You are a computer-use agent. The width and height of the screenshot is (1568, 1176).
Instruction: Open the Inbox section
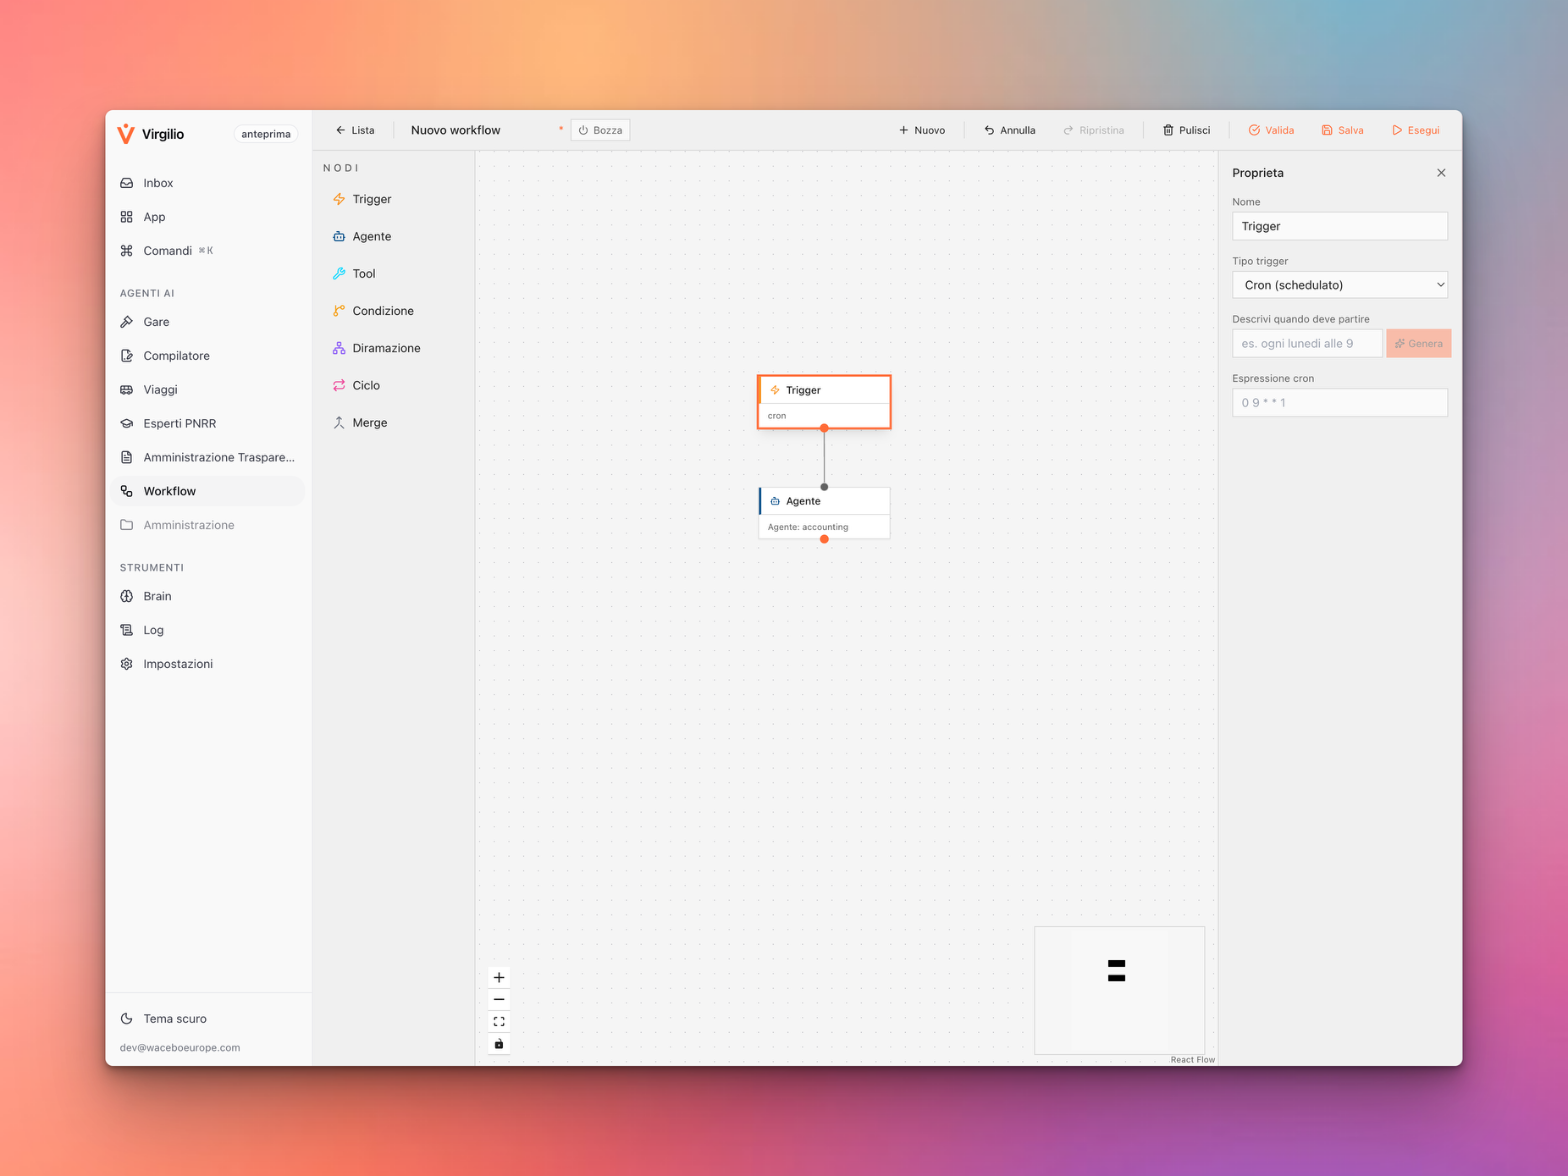point(209,183)
